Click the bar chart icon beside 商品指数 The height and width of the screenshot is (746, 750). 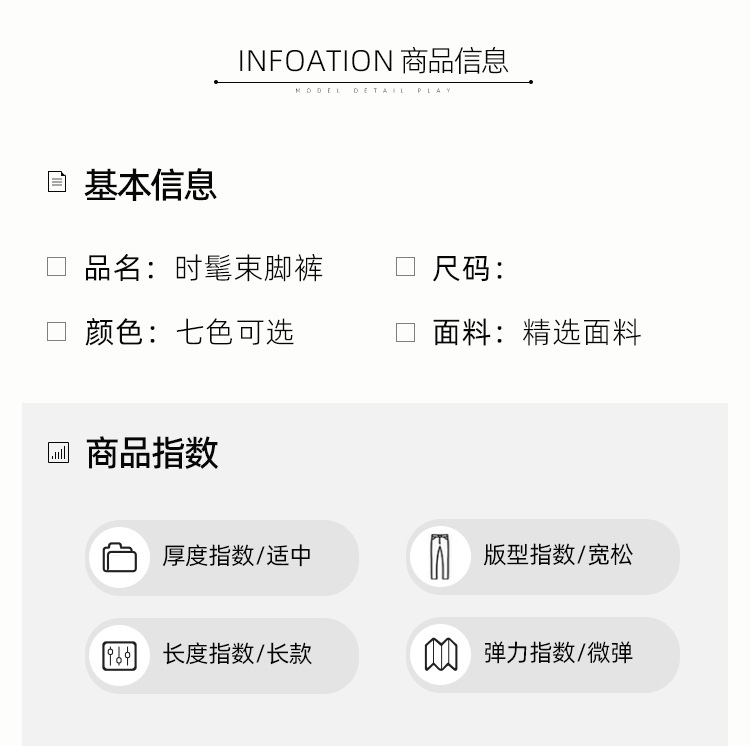(59, 453)
